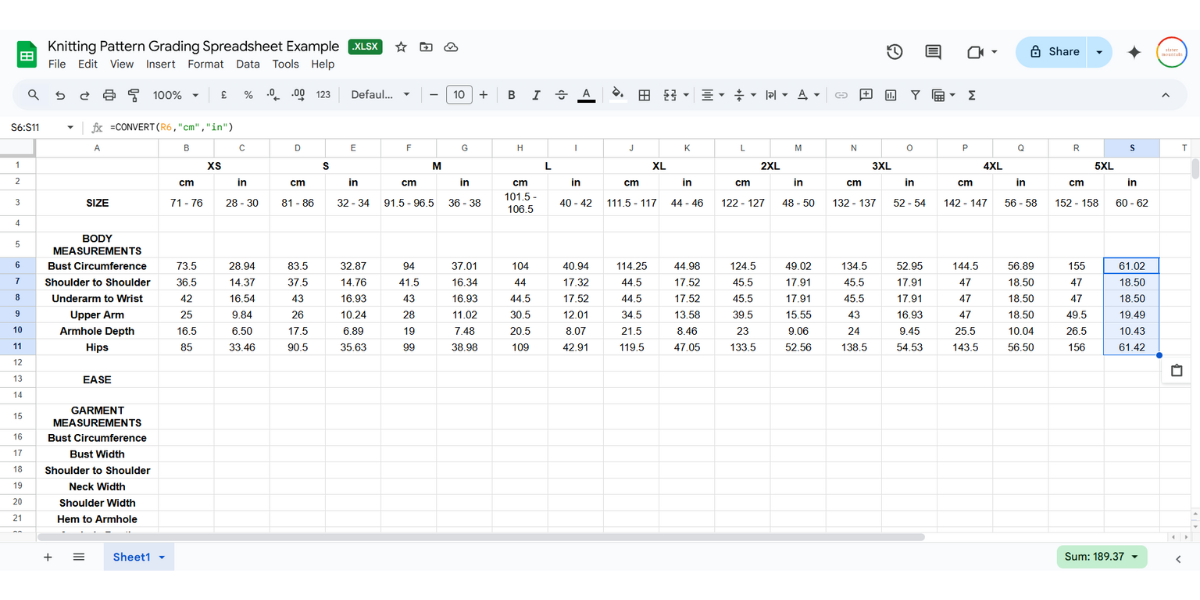Open the paste options clipboard icon

1176,371
